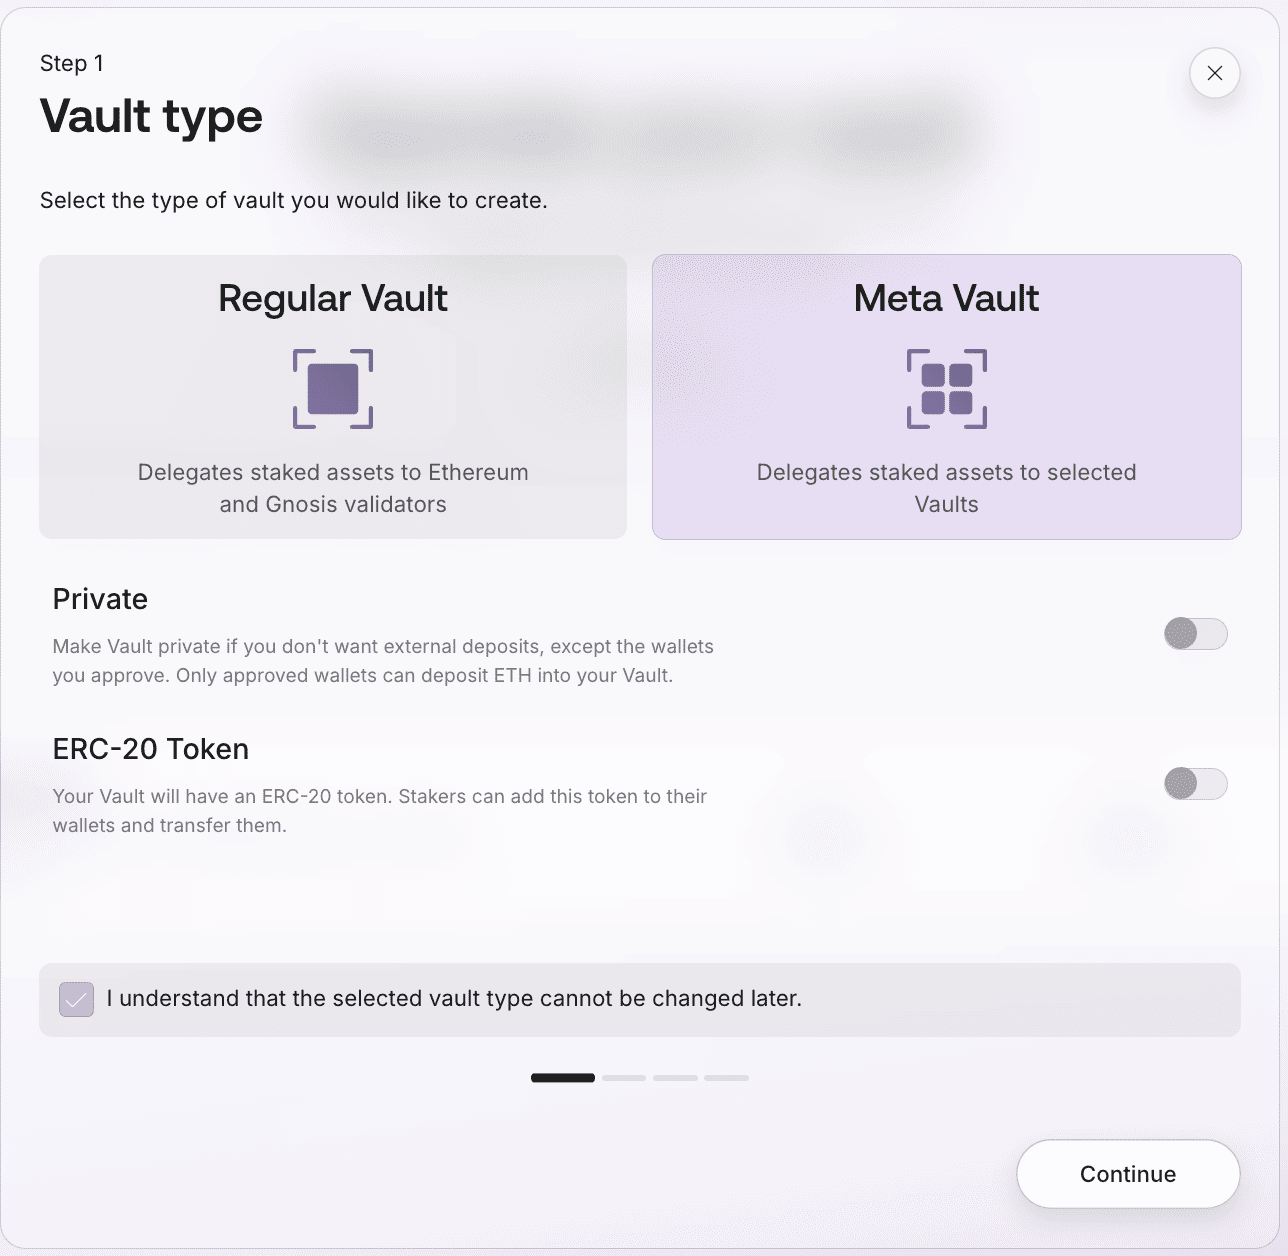
Task: Close the Vault type dialog
Action: (1214, 73)
